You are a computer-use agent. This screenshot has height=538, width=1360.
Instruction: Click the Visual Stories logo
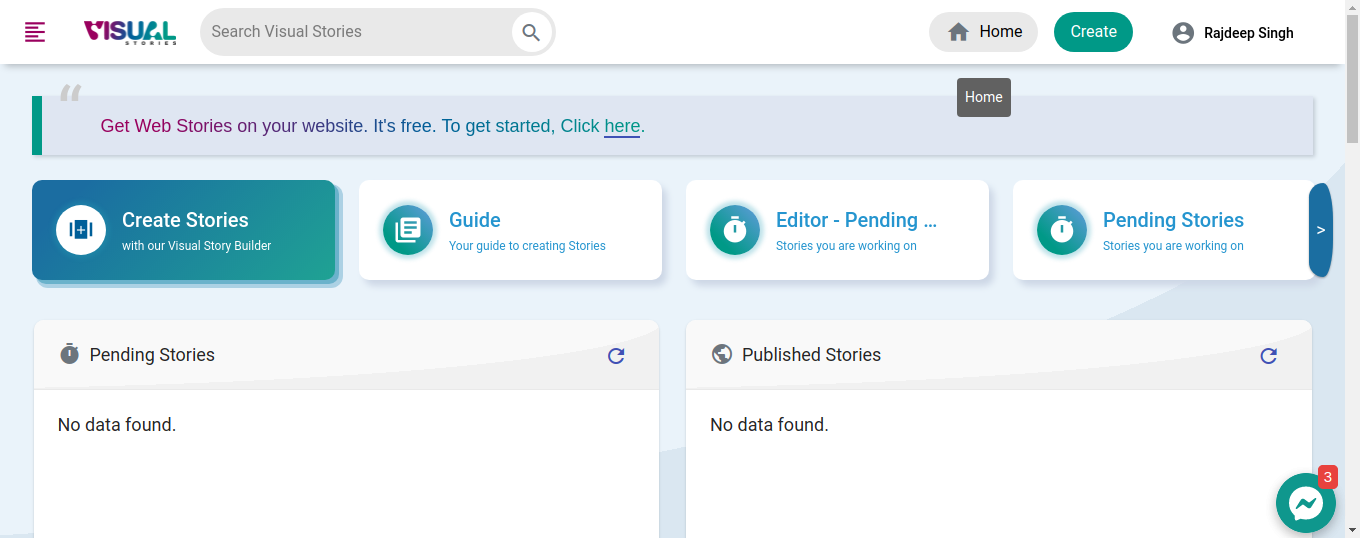pos(130,32)
